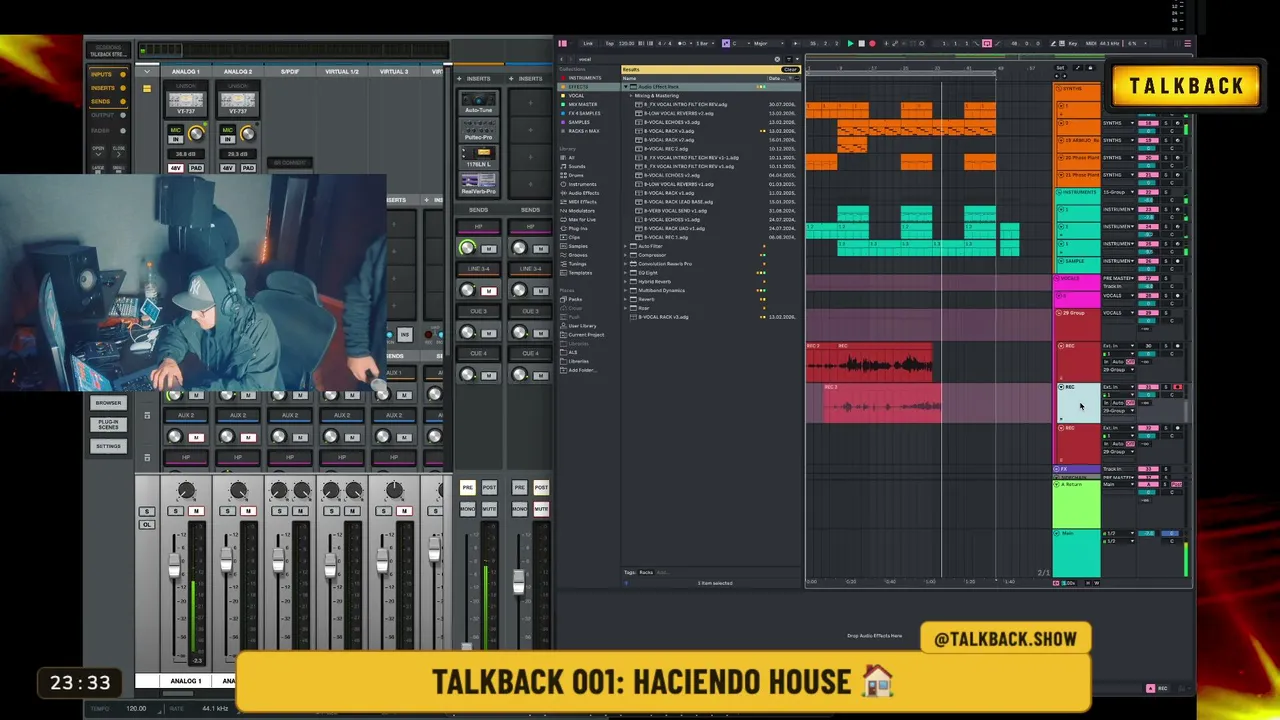The width and height of the screenshot is (1280, 720).
Task: Click the Tap tempo button
Action: [609, 44]
